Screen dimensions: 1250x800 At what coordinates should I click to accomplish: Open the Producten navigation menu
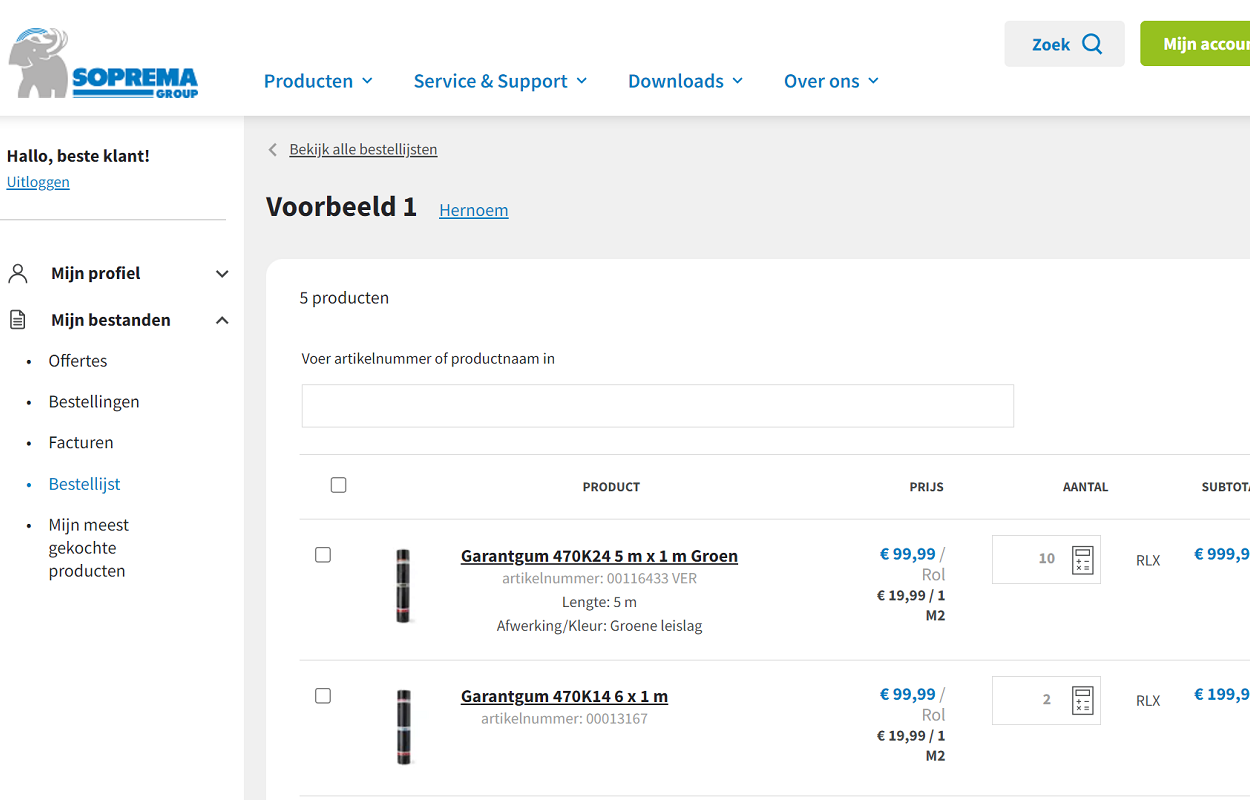tap(318, 81)
